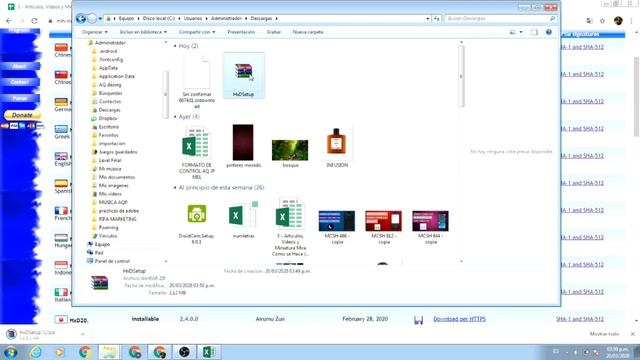The image size is (640, 360).
Task: Select the DroidCam.Setup installer file
Action: coord(197,223)
